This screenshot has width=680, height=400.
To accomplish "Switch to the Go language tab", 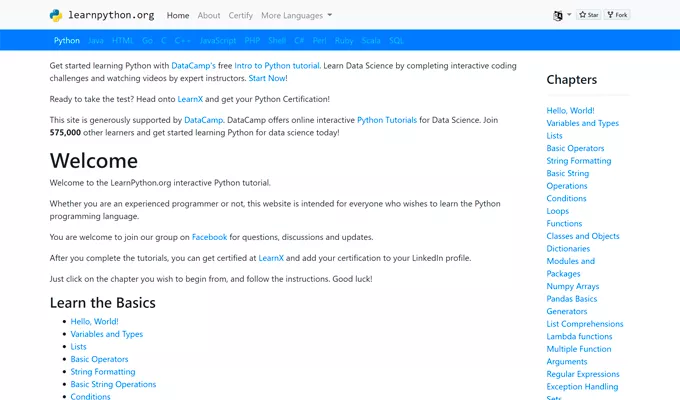I will [147, 41].
